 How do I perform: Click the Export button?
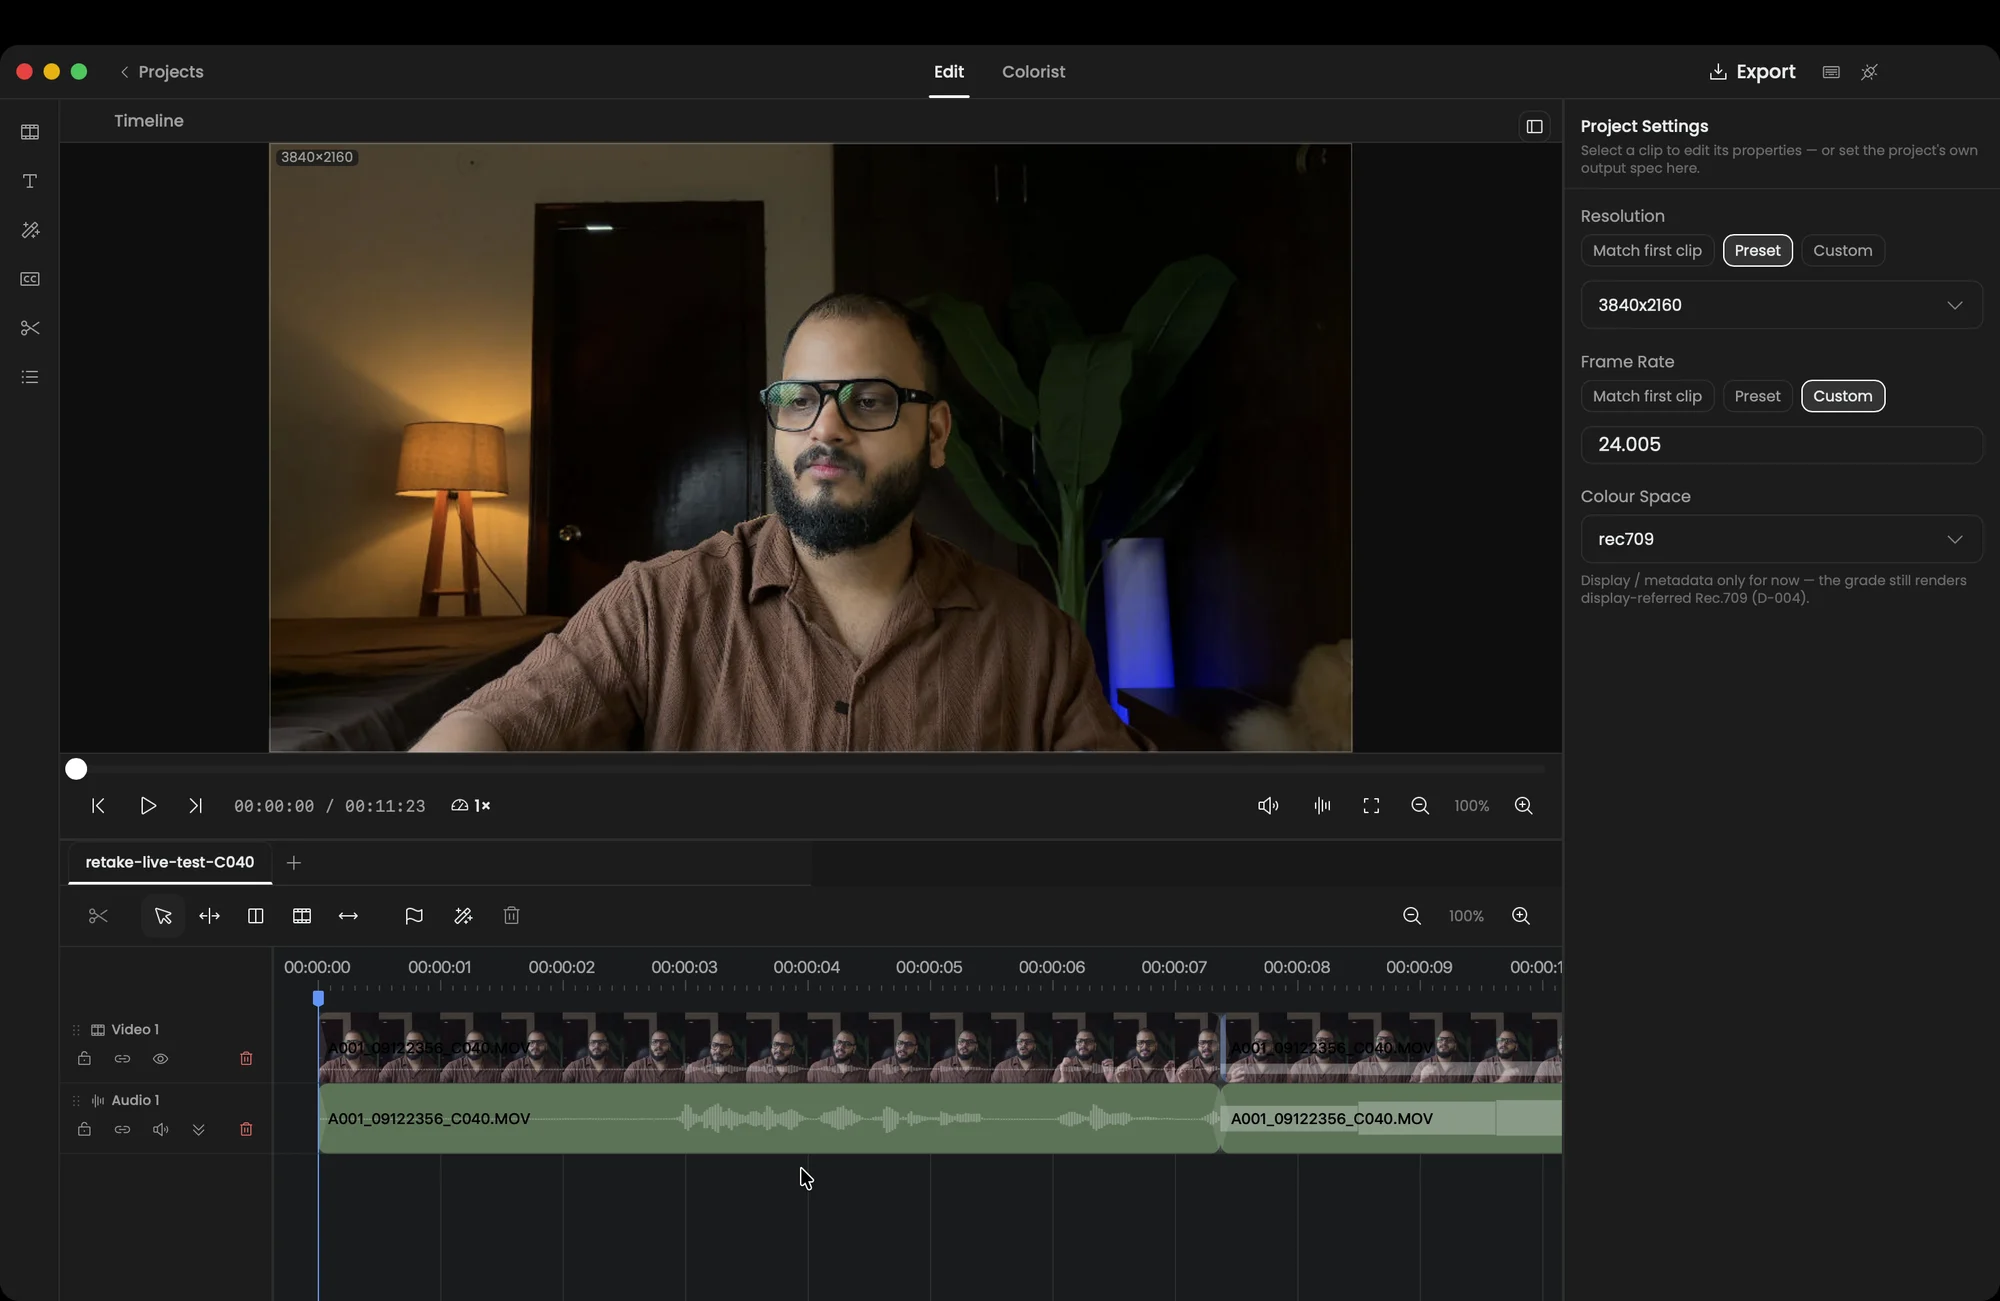coord(1752,72)
